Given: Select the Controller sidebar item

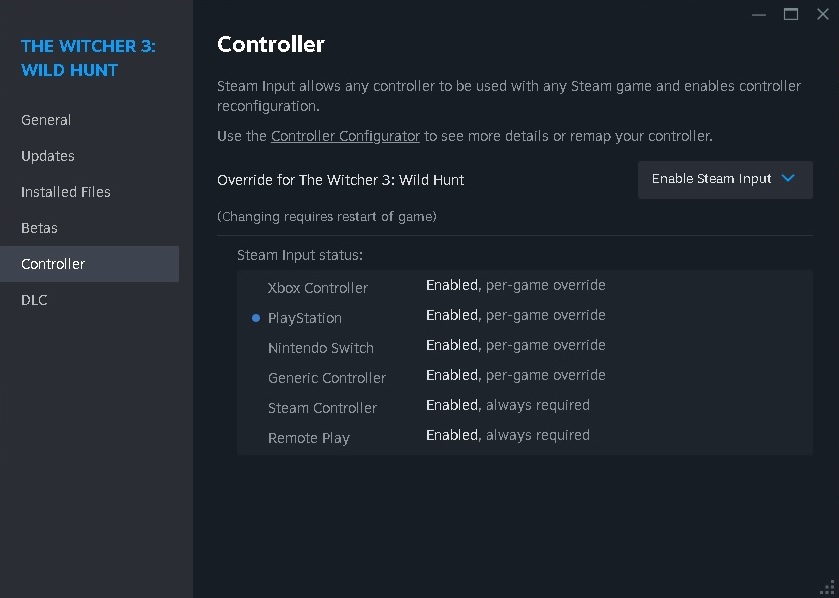Looking at the screenshot, I should 54,264.
